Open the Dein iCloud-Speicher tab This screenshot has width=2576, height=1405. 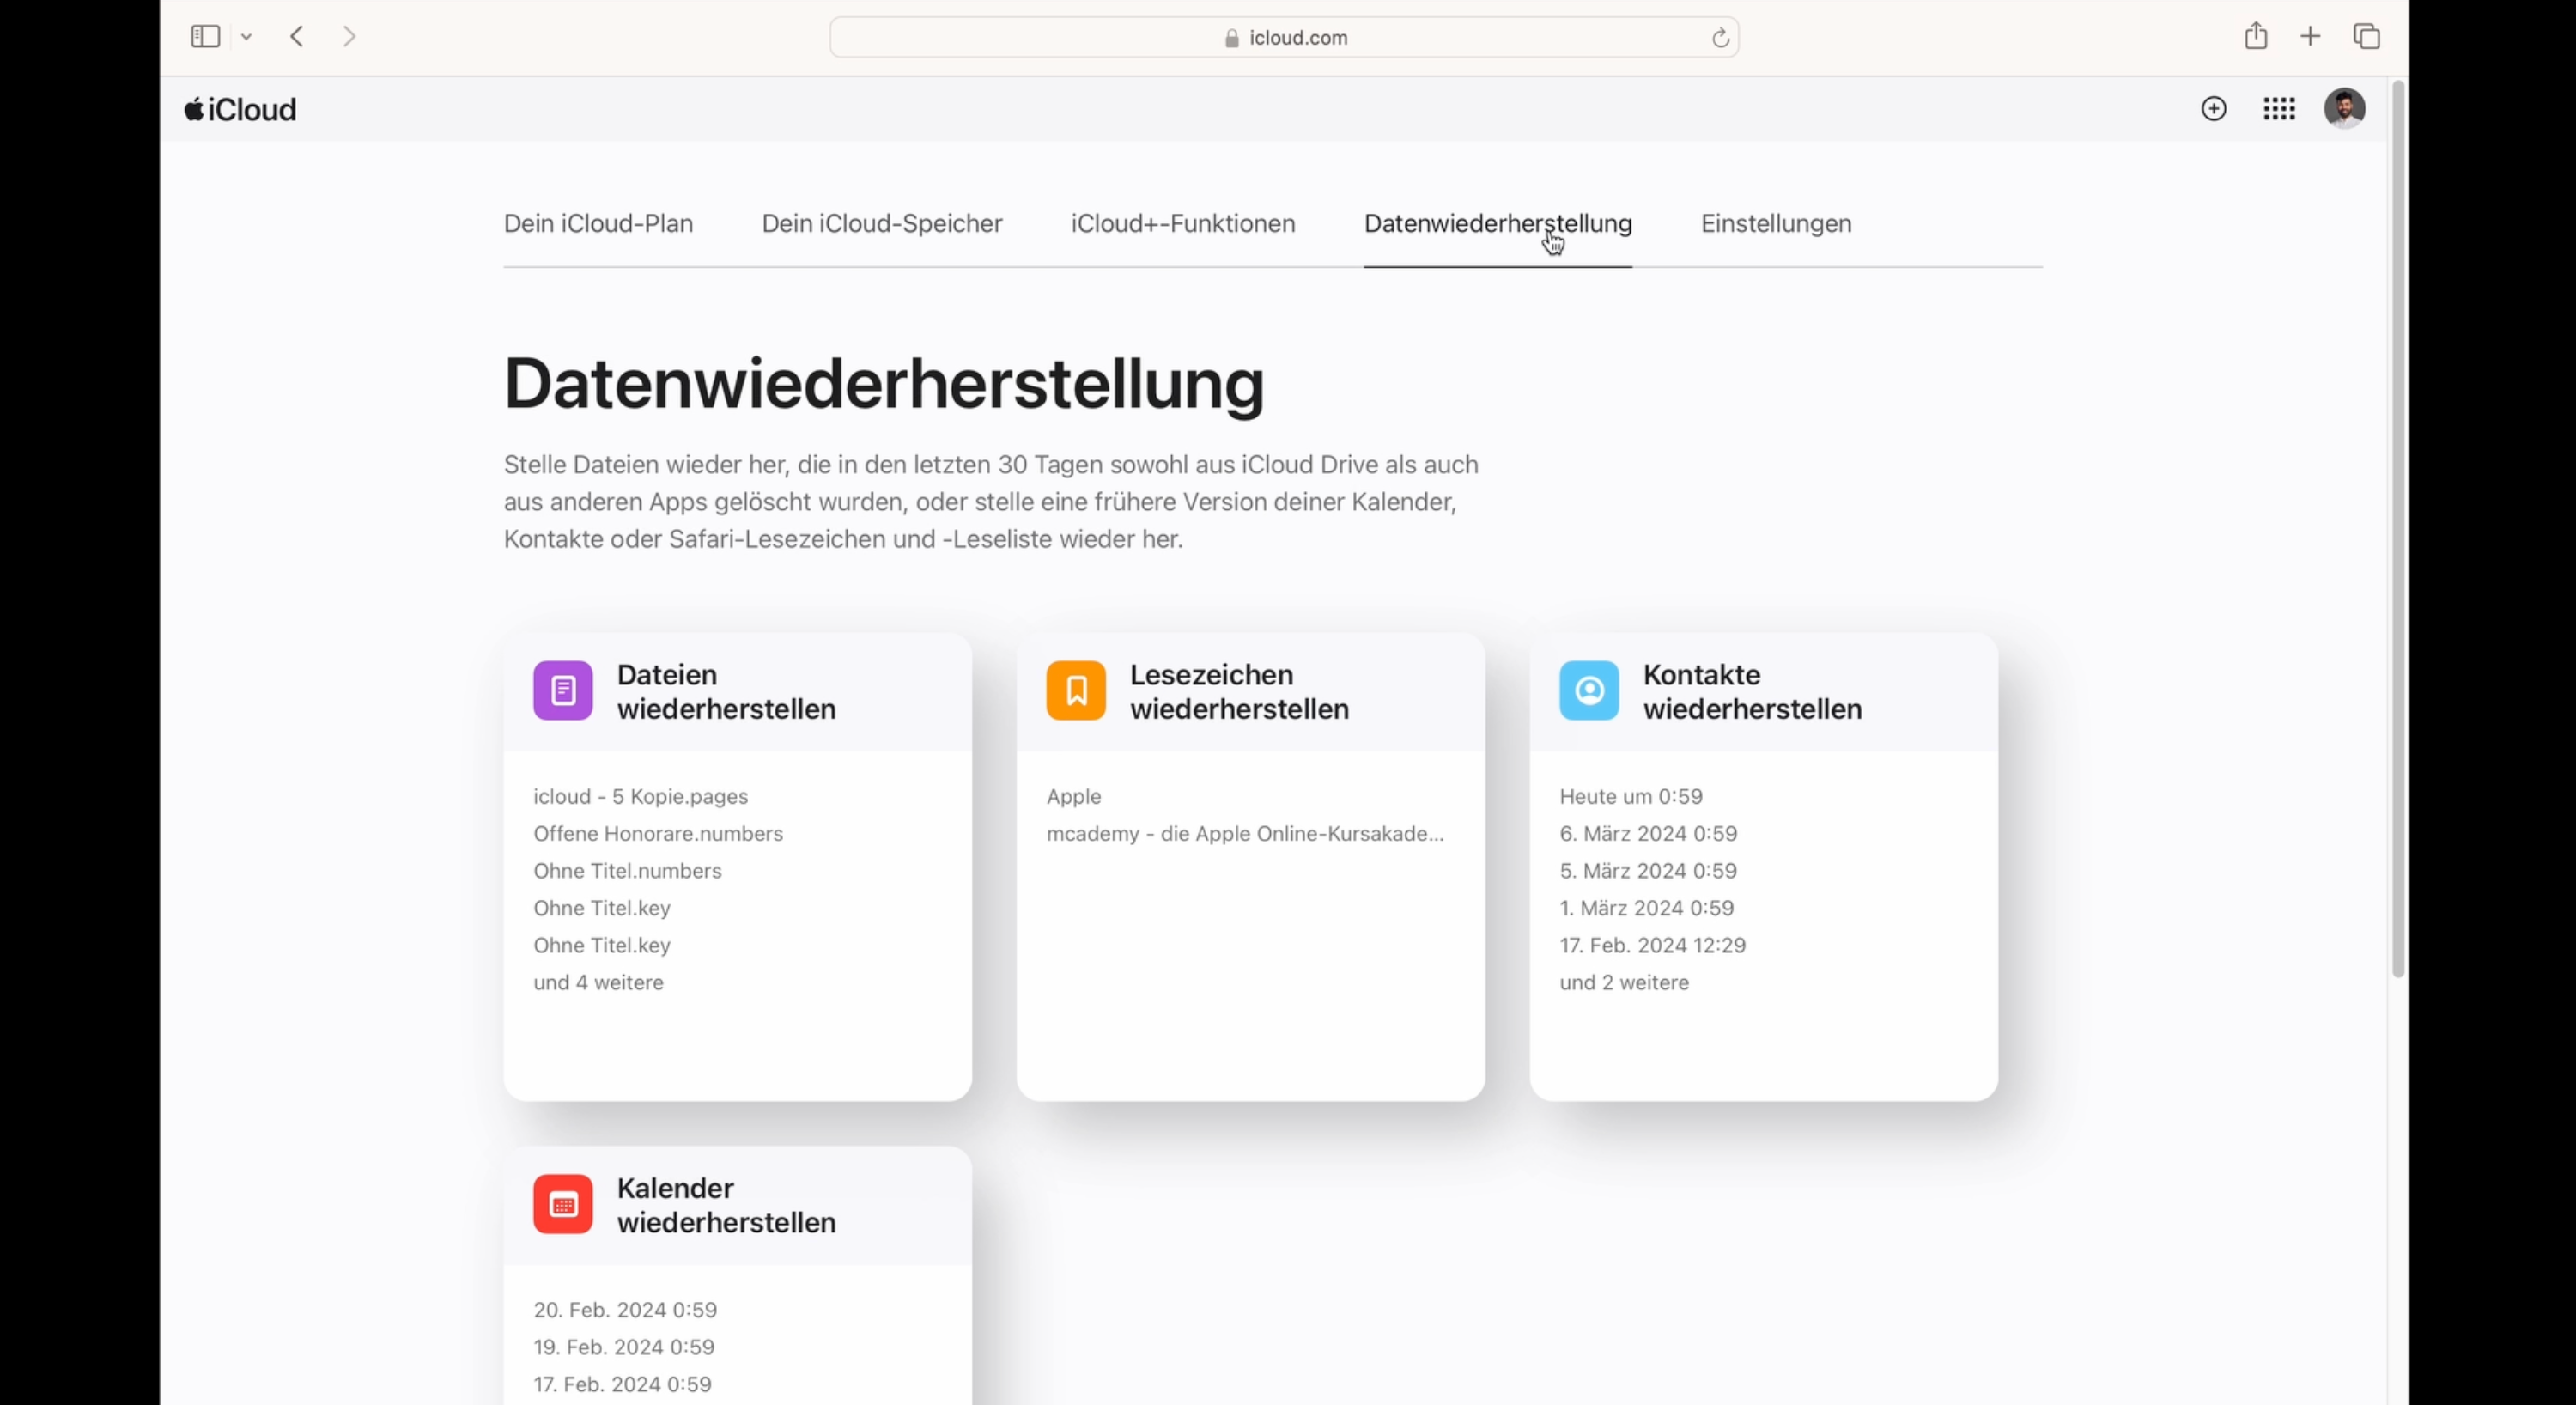pos(882,223)
